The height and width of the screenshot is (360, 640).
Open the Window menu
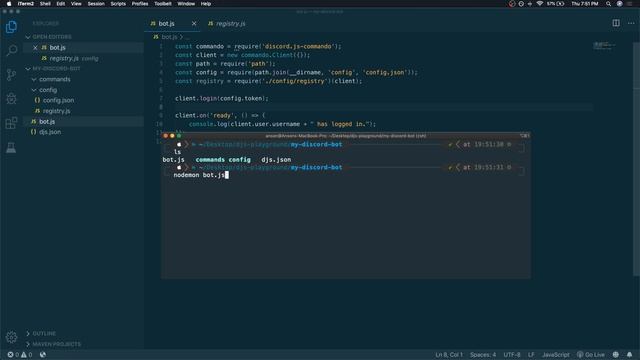click(186, 4)
